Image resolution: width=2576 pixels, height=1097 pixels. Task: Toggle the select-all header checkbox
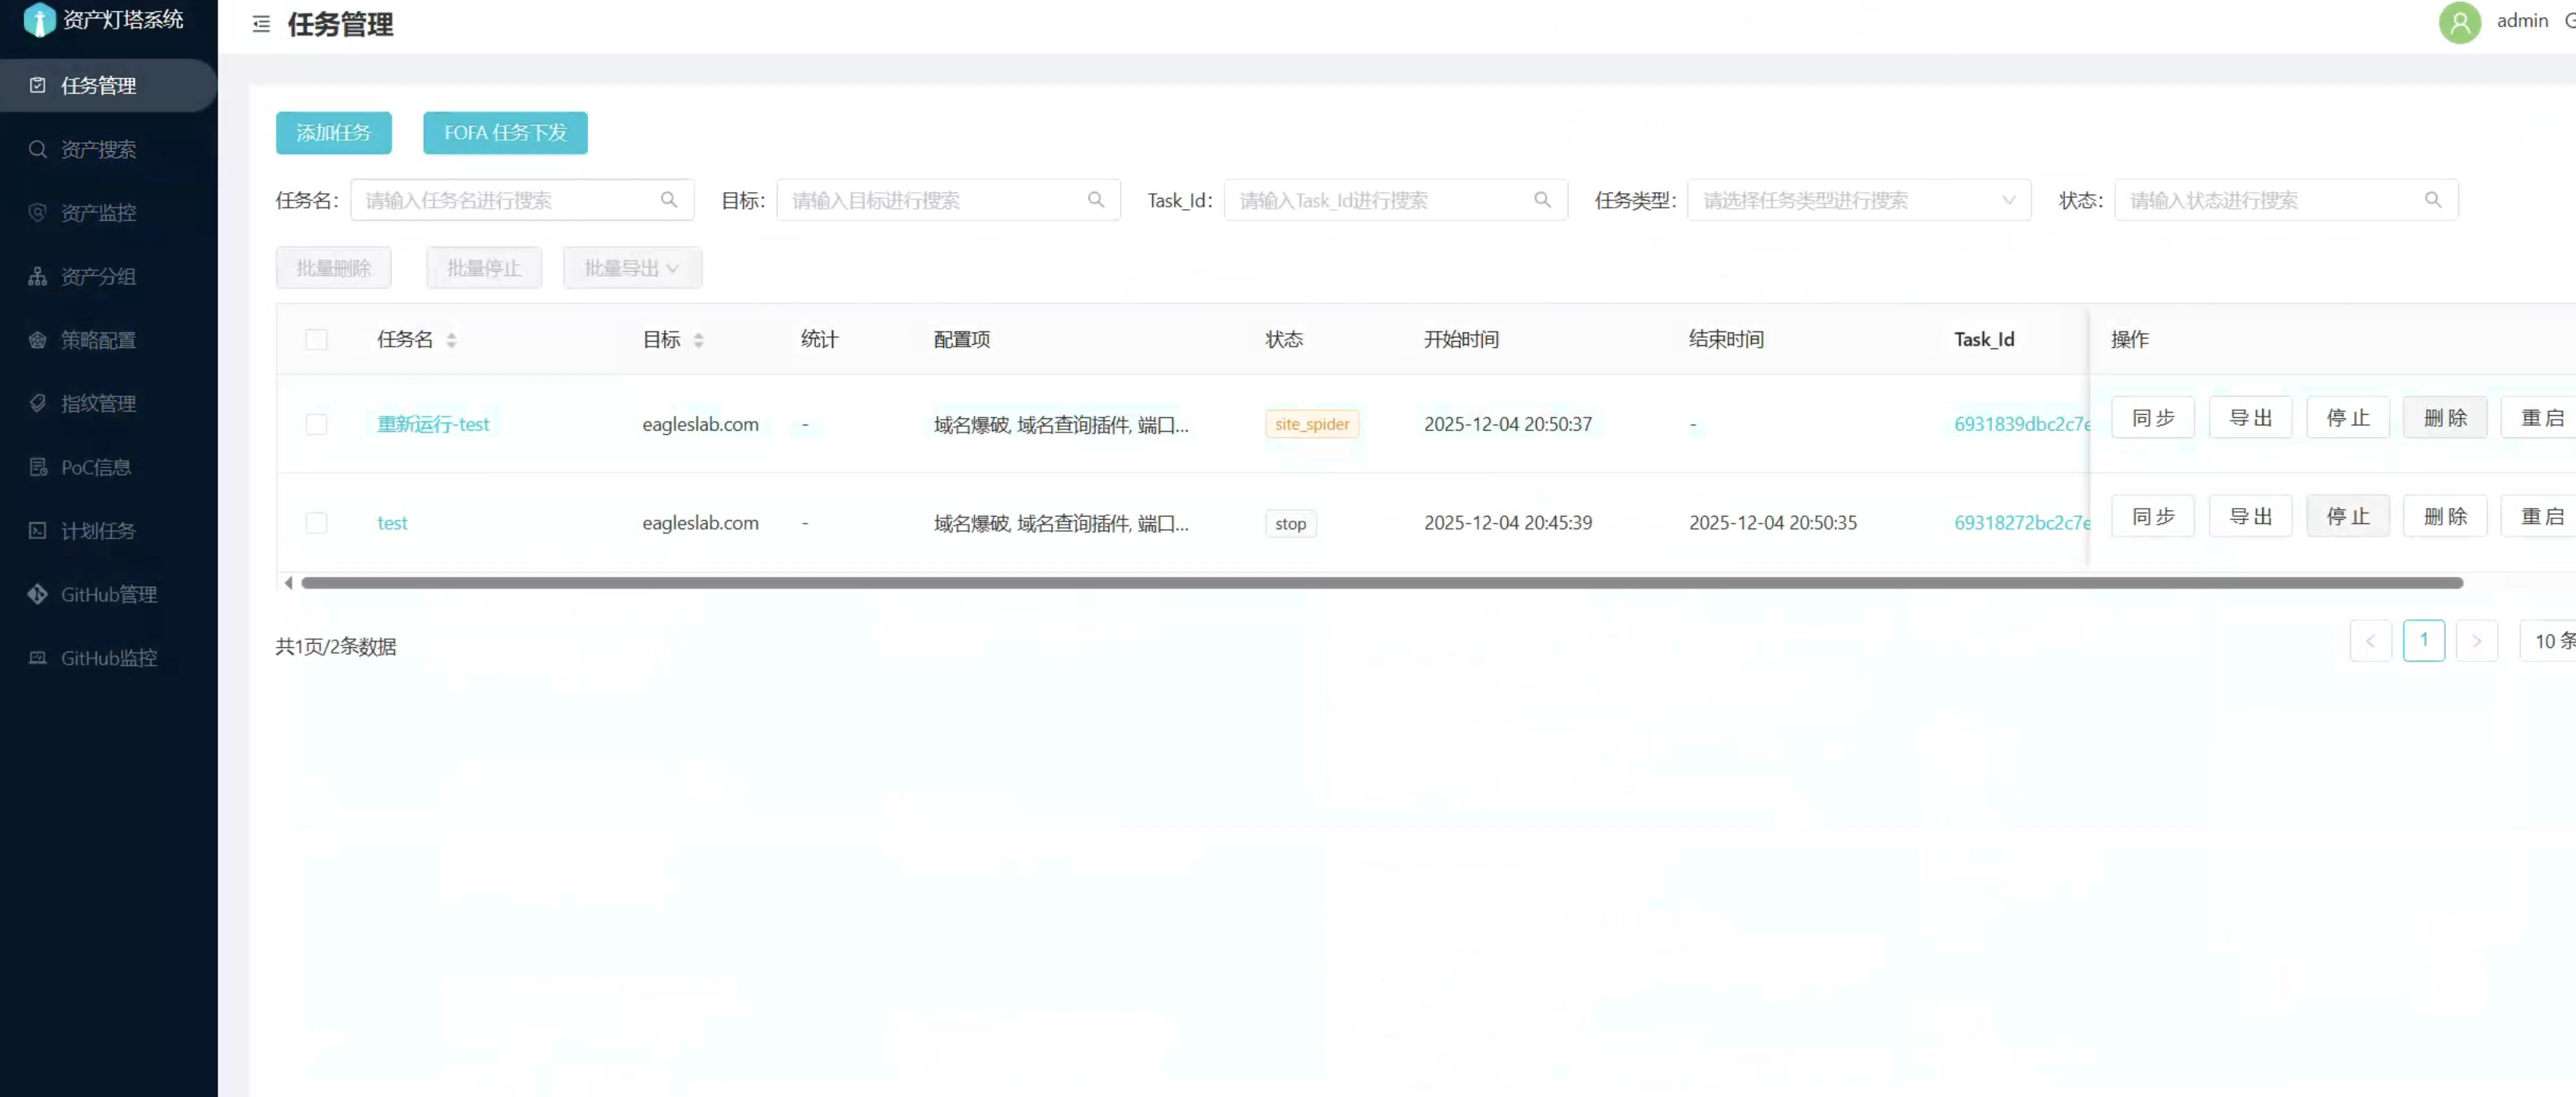click(316, 340)
